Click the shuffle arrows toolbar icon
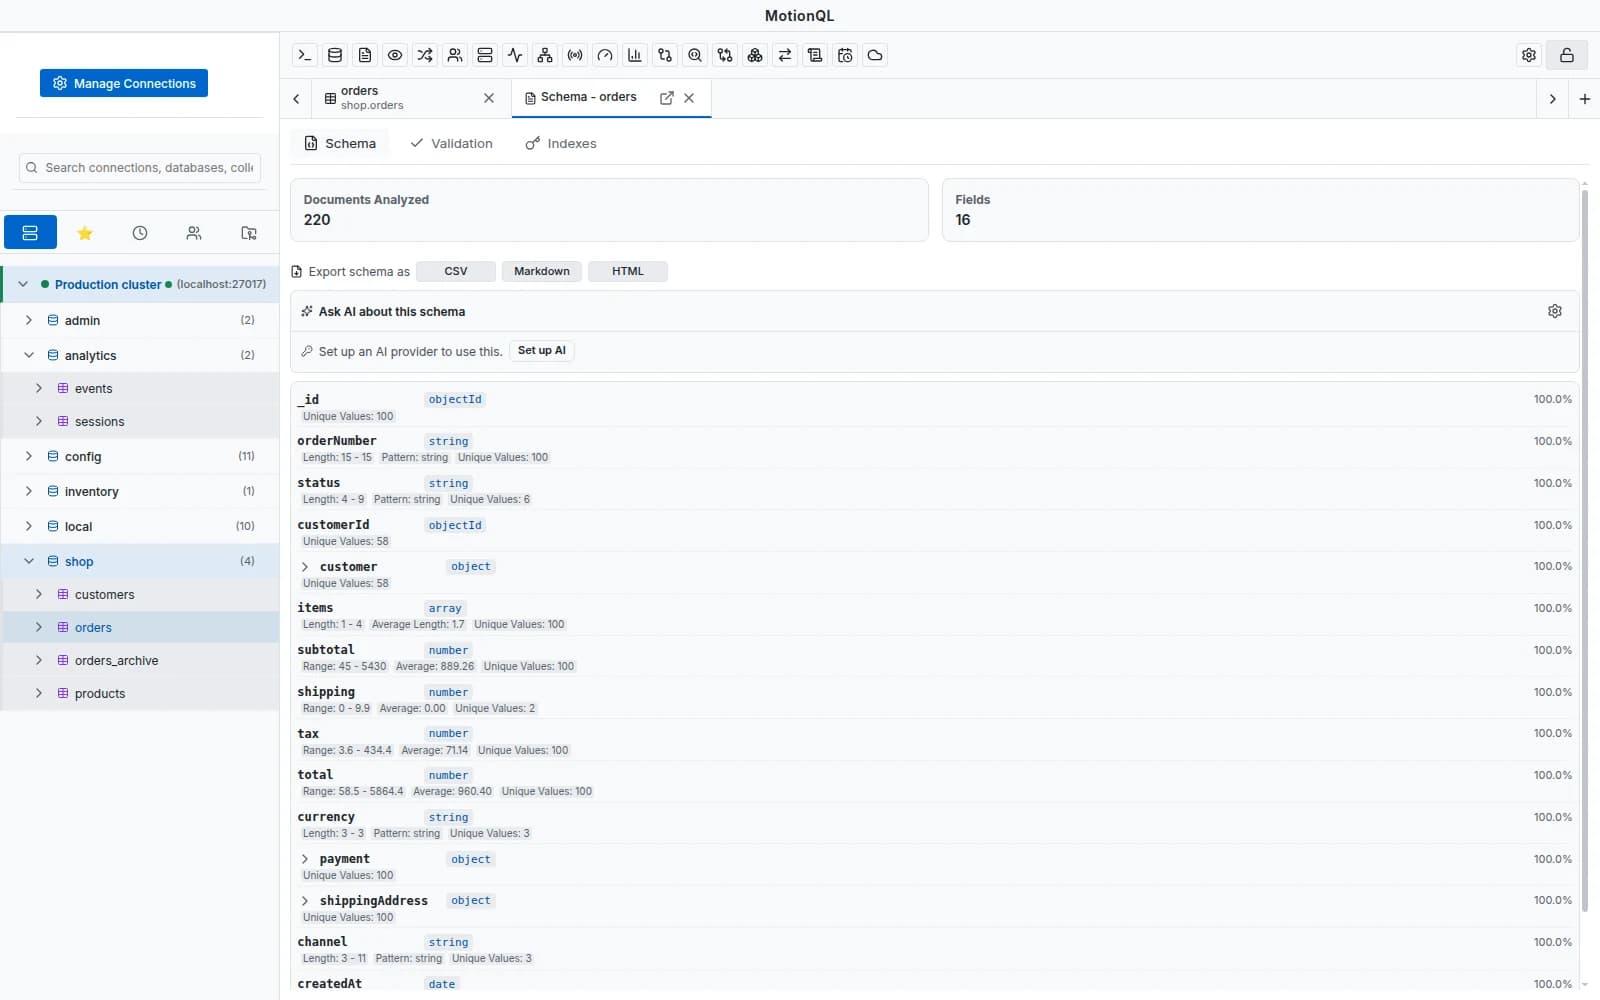 coord(425,55)
